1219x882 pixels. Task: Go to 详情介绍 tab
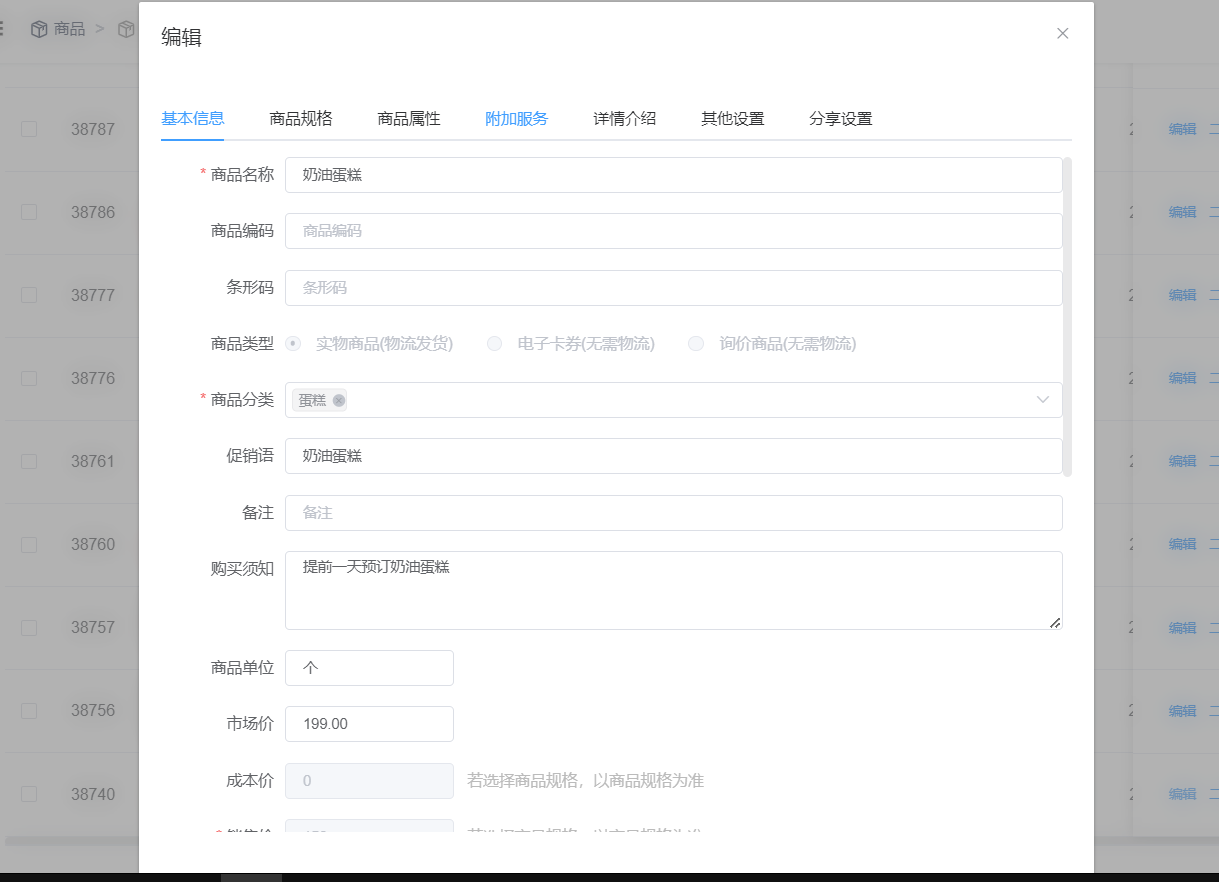(x=625, y=118)
